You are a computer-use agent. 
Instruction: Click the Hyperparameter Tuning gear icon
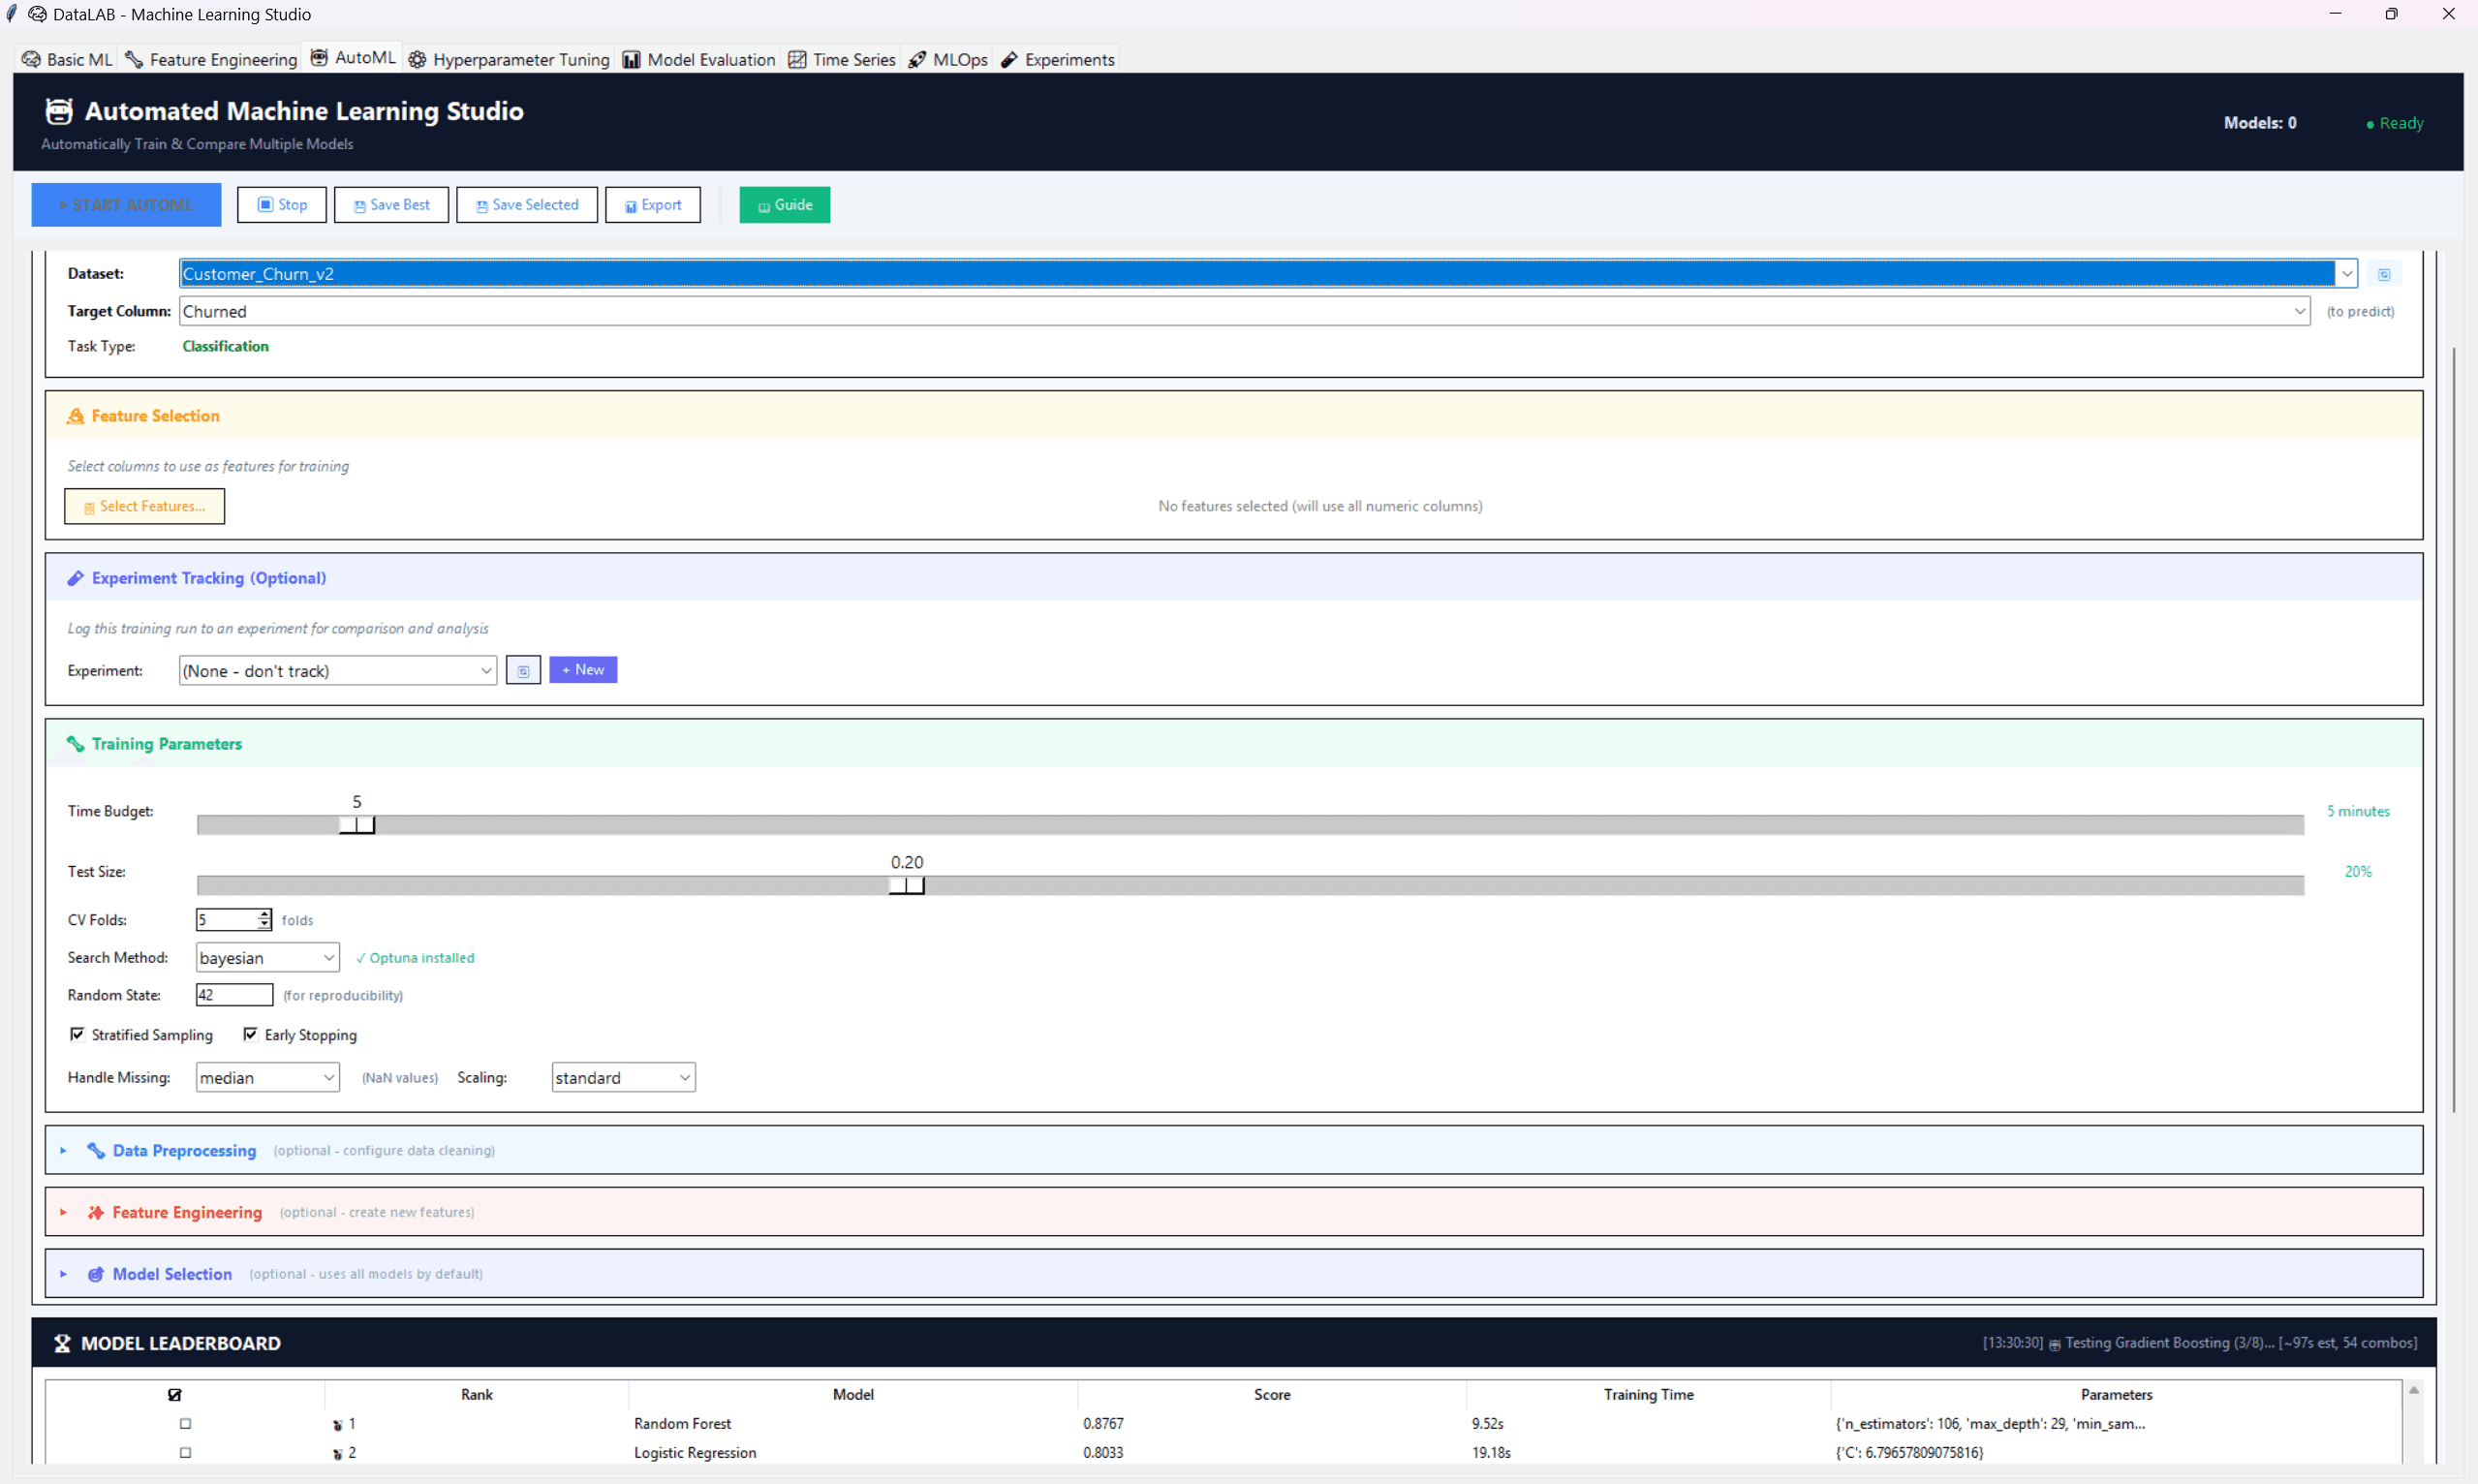[x=419, y=59]
